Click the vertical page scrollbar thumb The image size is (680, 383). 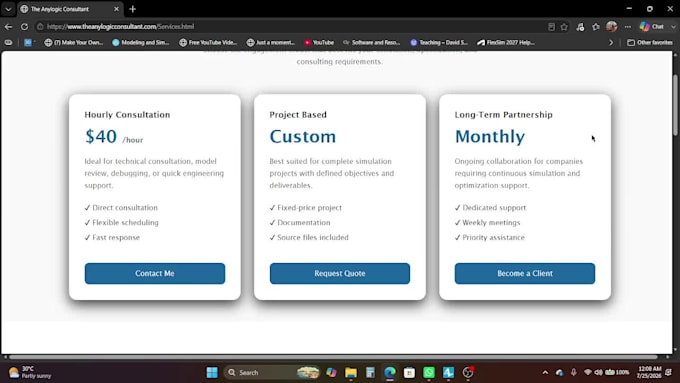676,105
